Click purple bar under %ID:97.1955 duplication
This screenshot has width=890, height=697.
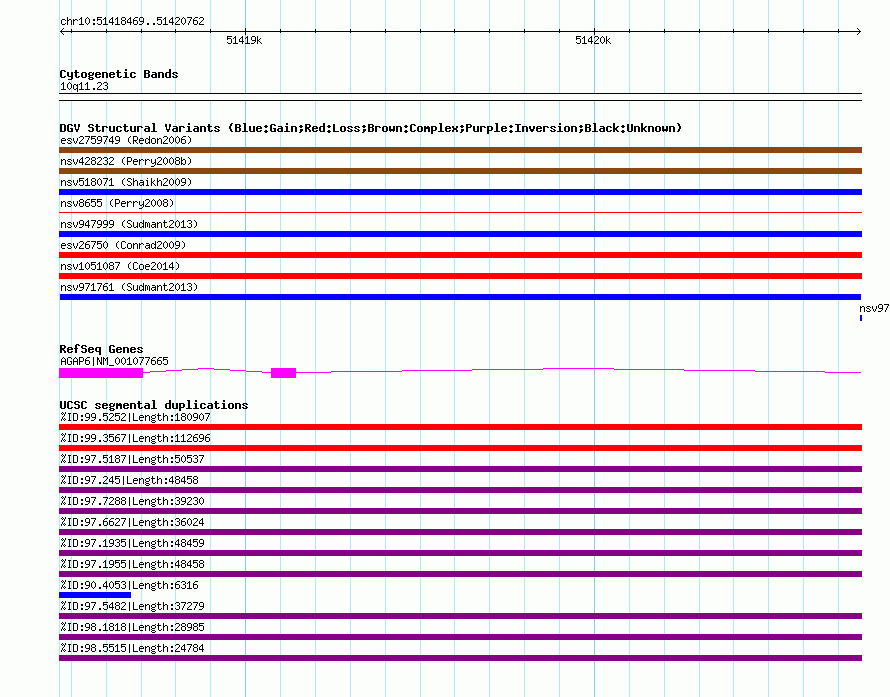point(460,574)
